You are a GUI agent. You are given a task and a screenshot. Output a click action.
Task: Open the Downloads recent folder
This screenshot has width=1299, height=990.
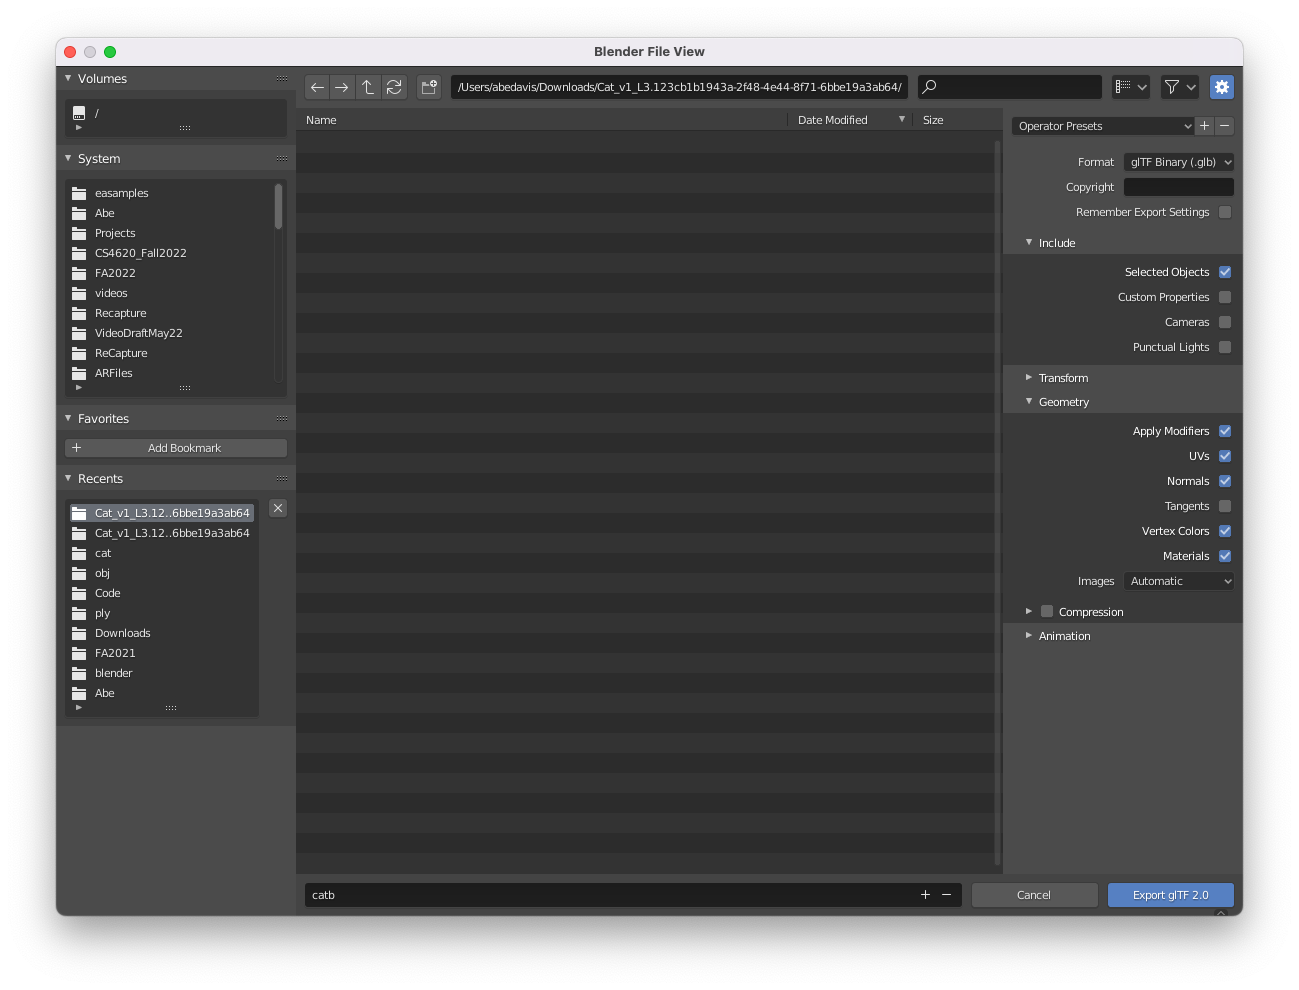coord(122,633)
